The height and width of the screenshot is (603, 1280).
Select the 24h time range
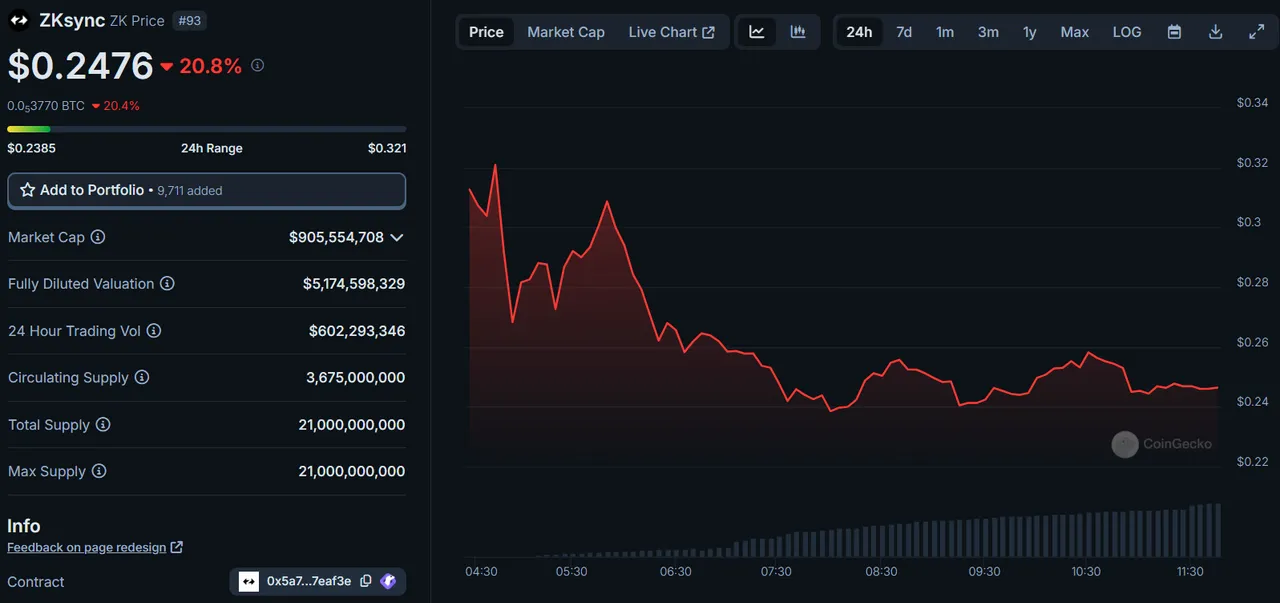(x=859, y=32)
